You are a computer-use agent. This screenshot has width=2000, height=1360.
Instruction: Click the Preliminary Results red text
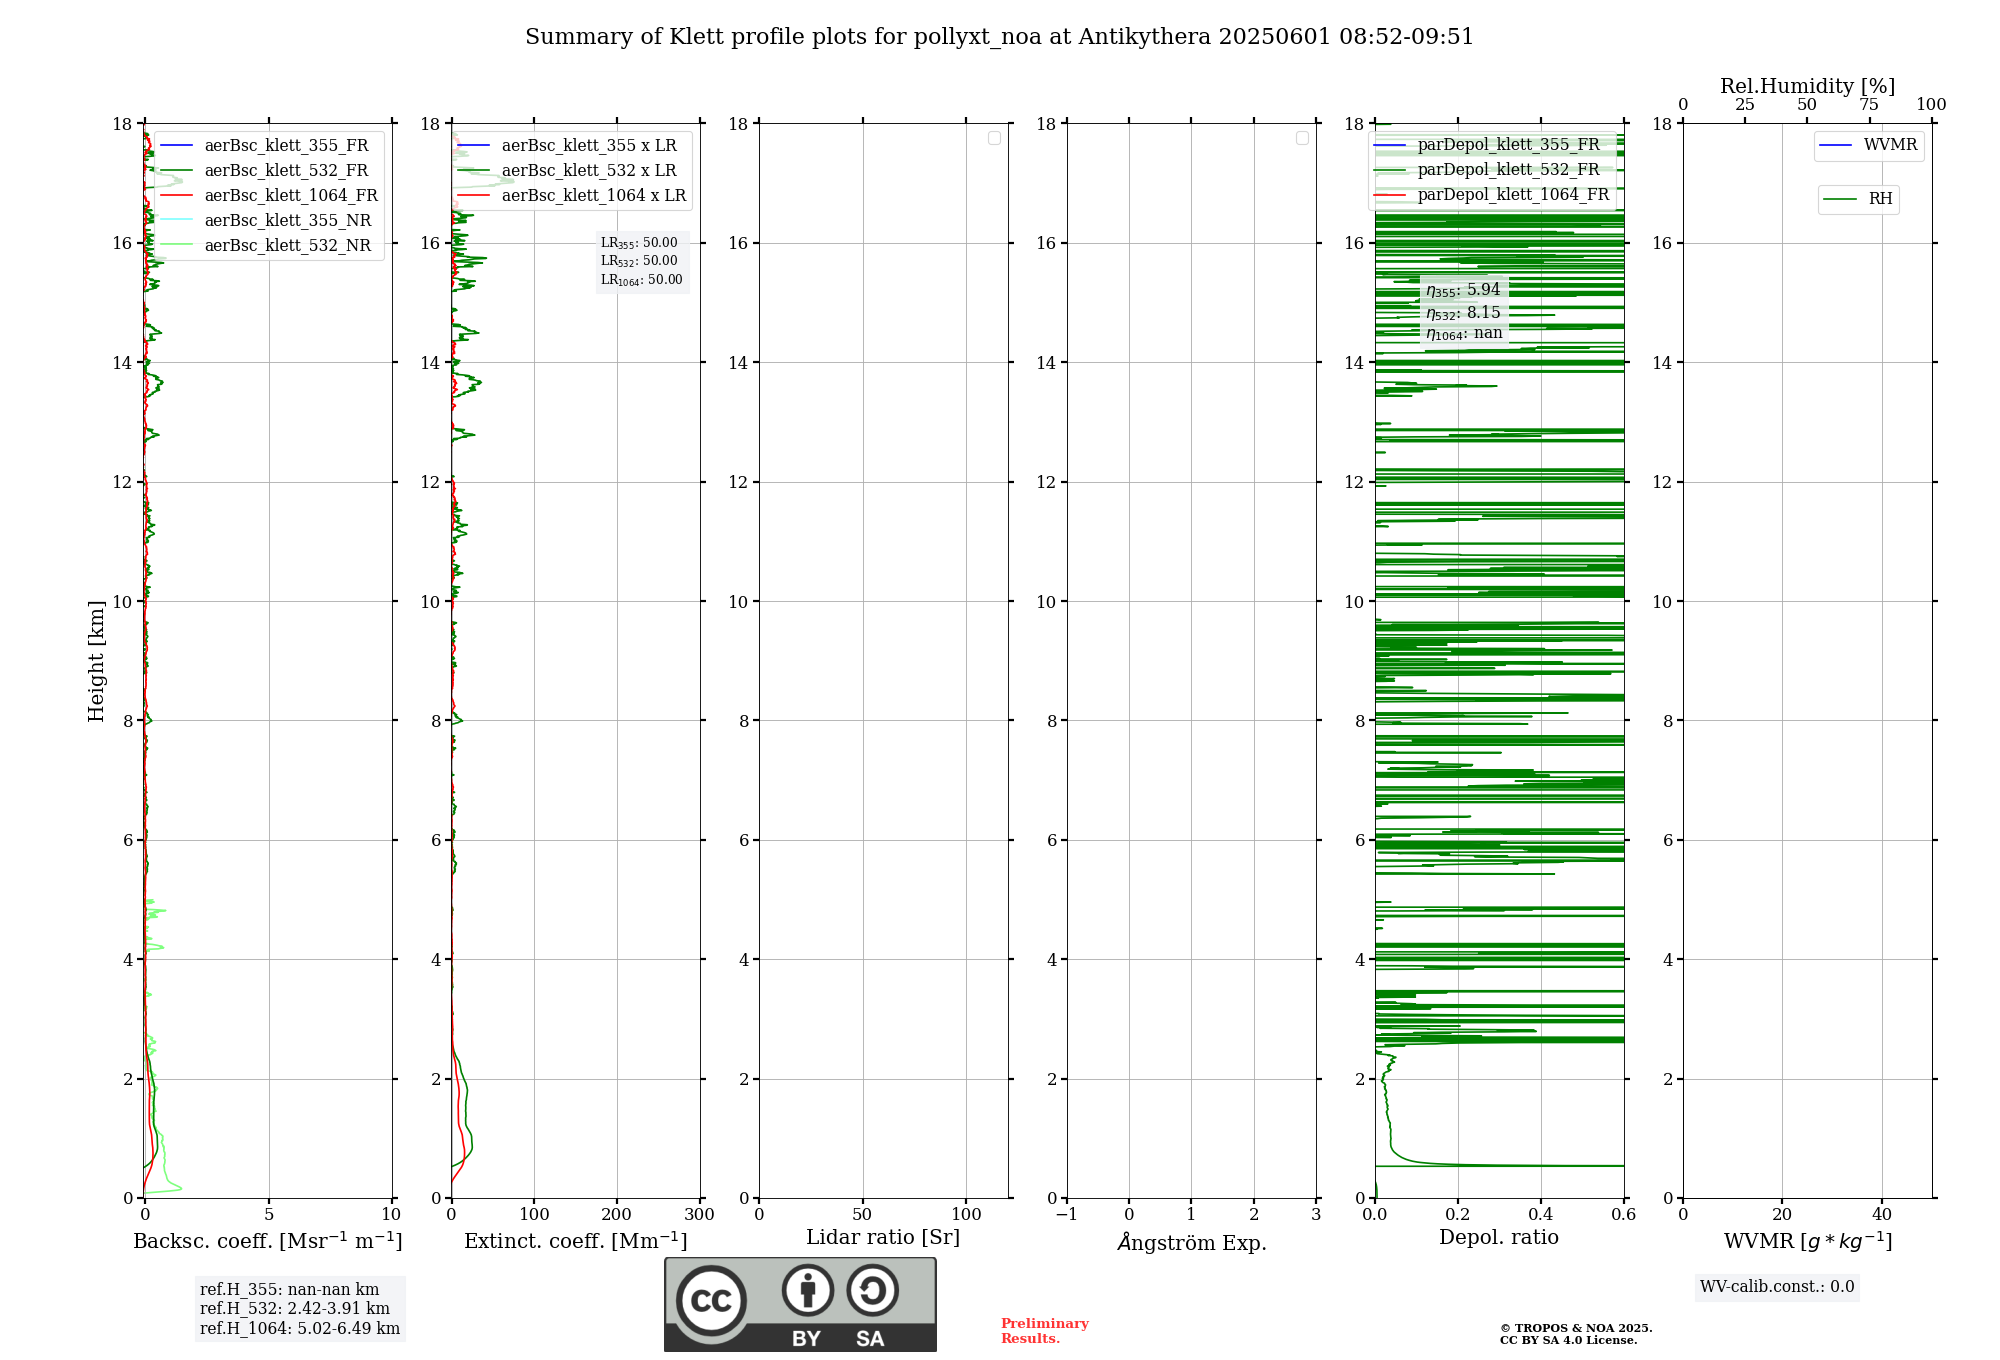click(1045, 1331)
